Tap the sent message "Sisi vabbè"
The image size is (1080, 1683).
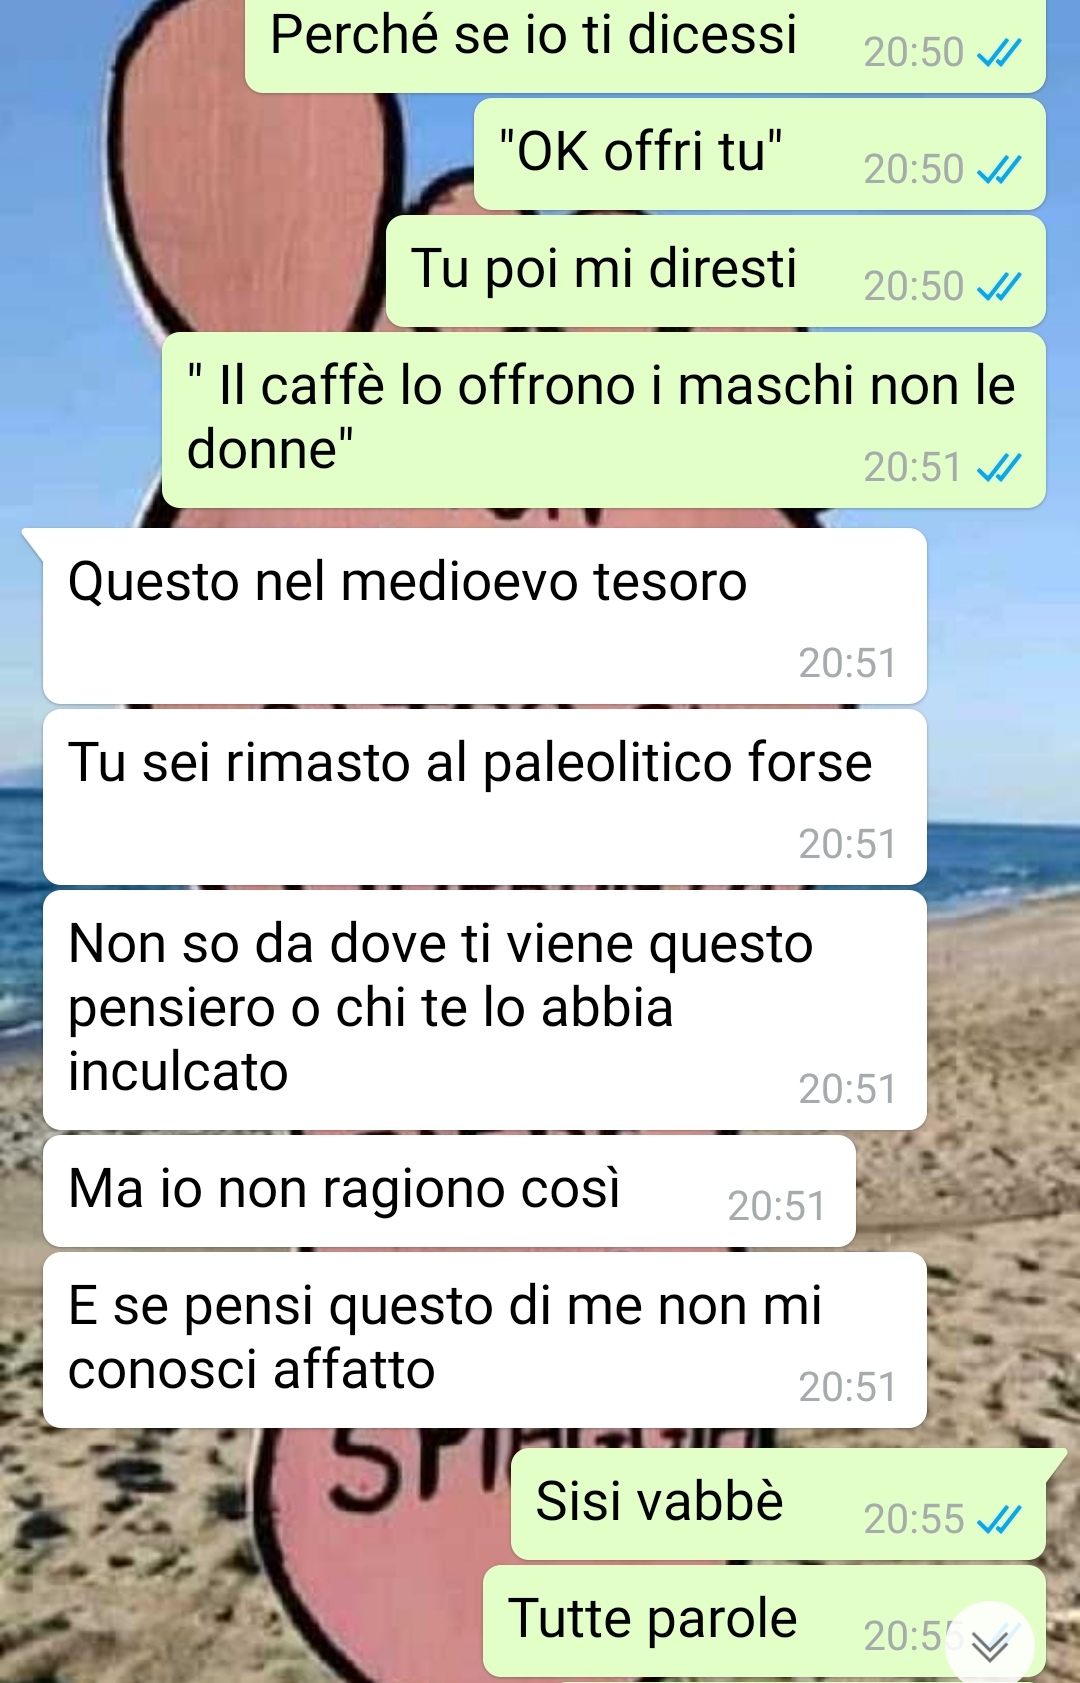[778, 1504]
